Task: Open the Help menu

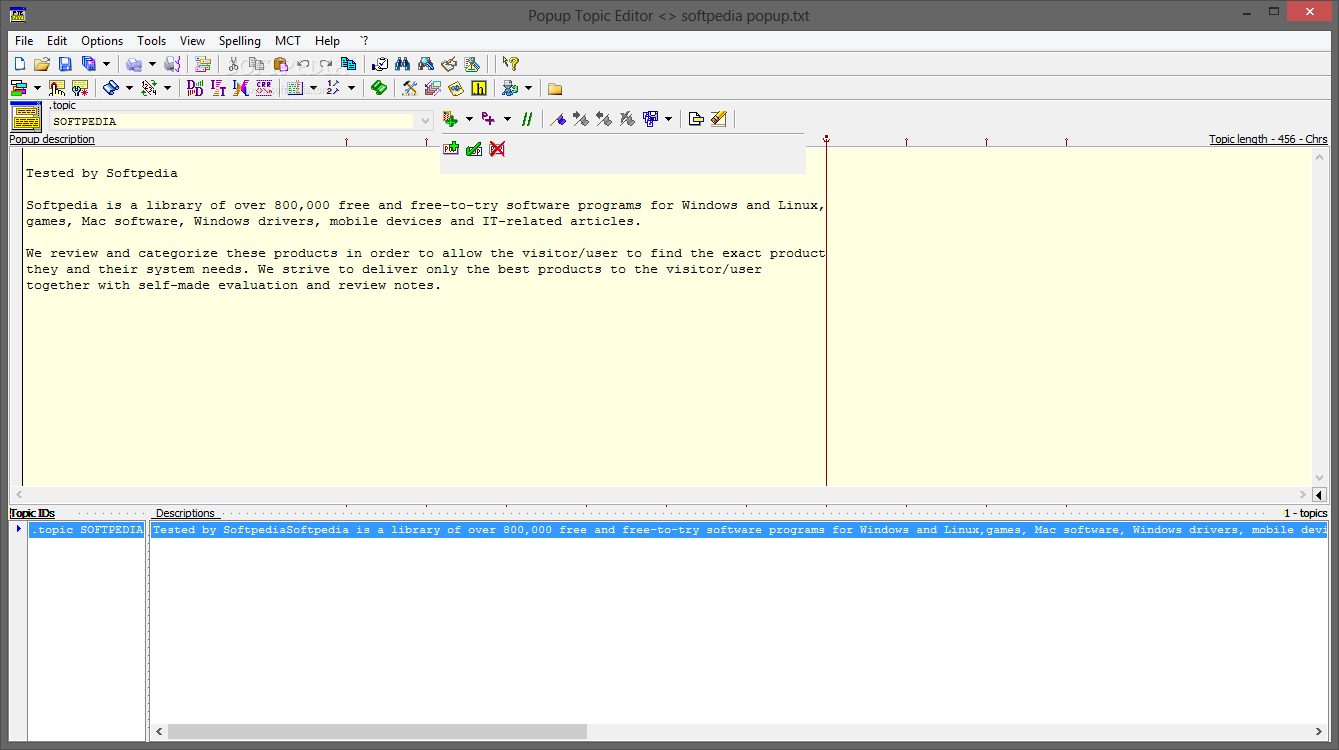Action: tap(327, 41)
